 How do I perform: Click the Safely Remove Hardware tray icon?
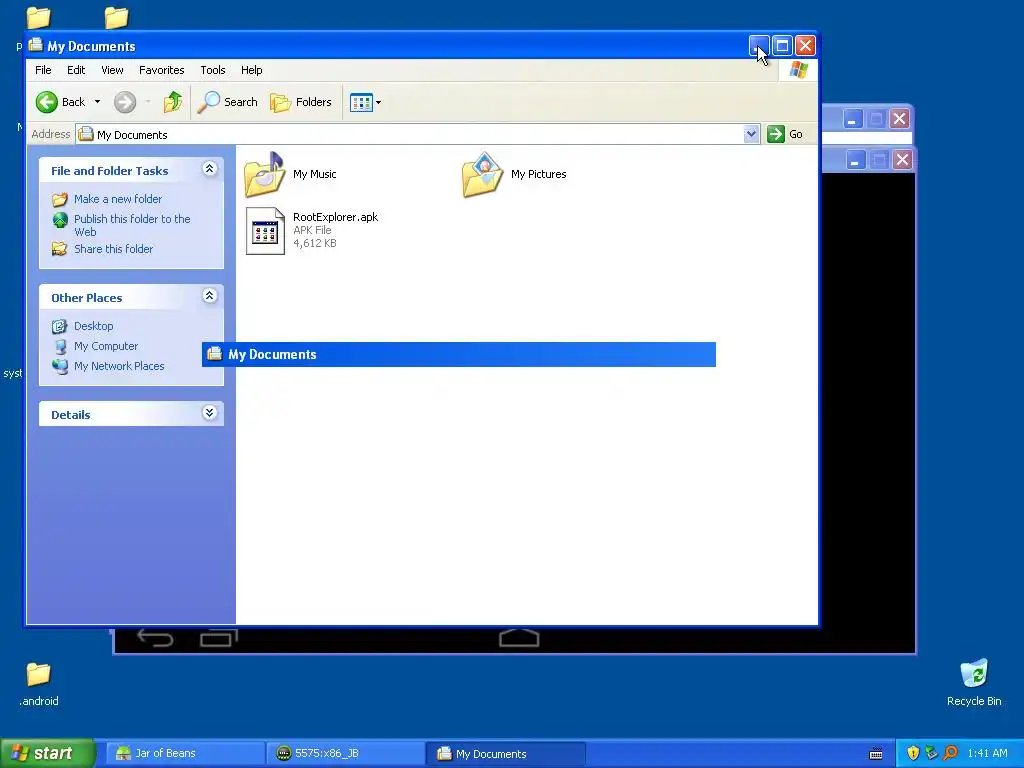[931, 754]
